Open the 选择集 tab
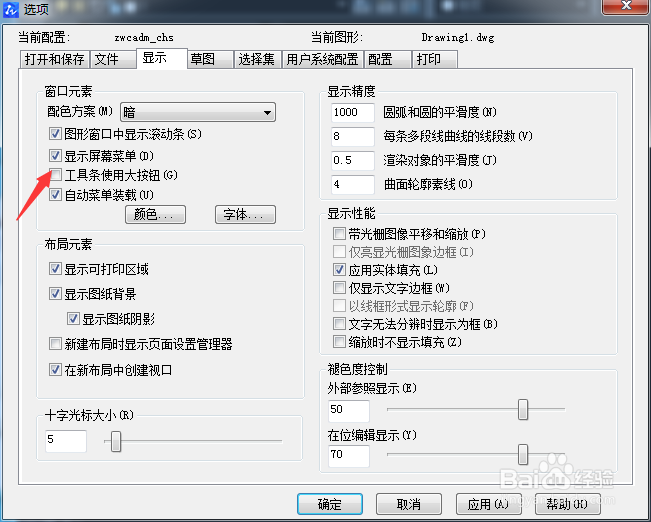The width and height of the screenshot is (651, 522). tap(257, 59)
